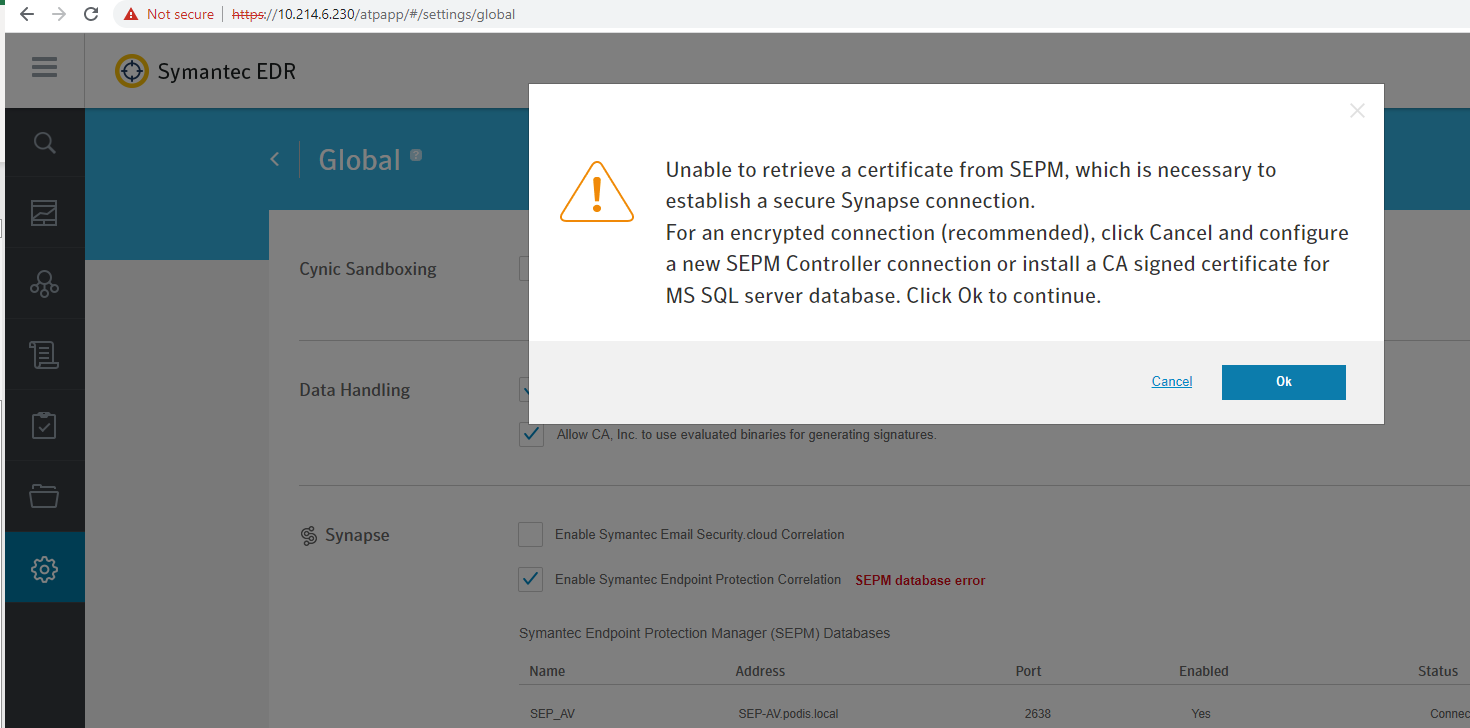1470x728 pixels.
Task: Click the SEPM database error text
Action: coord(920,580)
